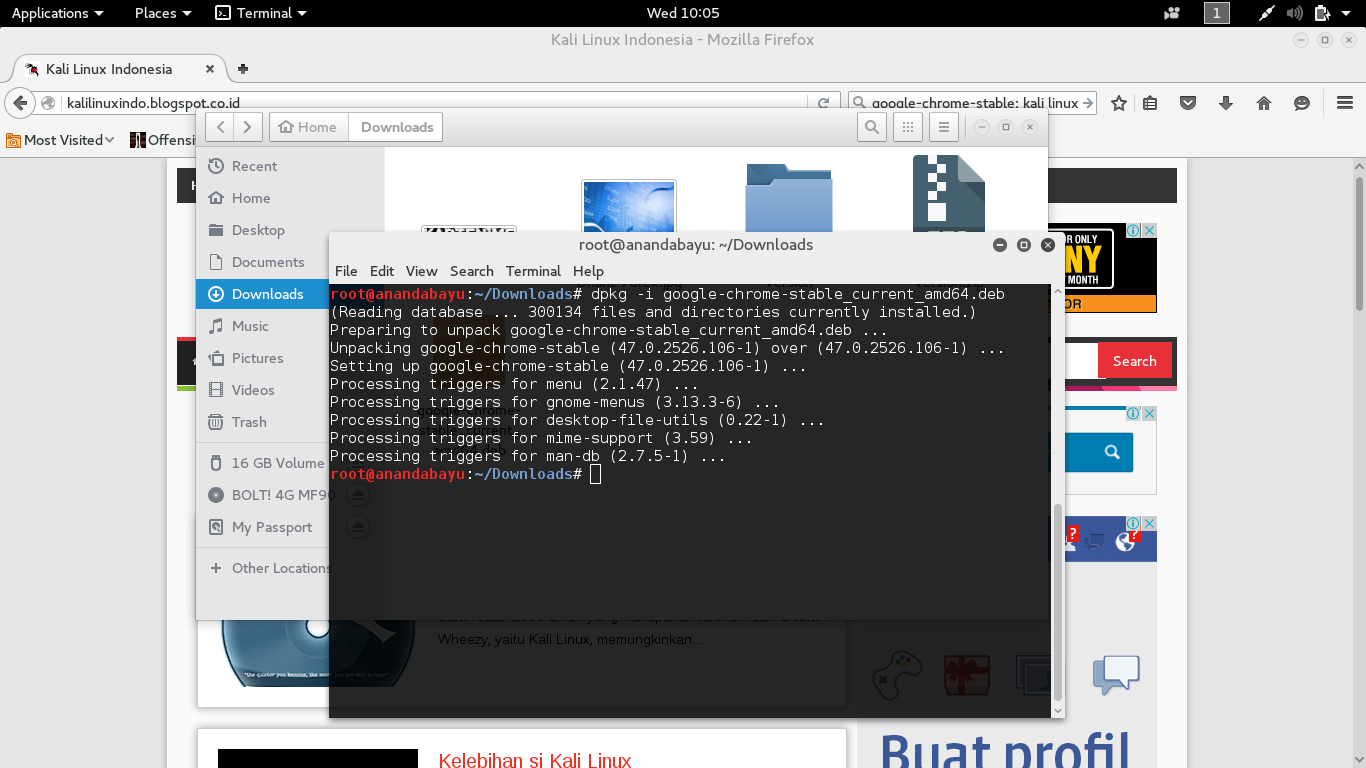Open Trash in Files sidebar
Screen dimensions: 1366x768
point(262,422)
